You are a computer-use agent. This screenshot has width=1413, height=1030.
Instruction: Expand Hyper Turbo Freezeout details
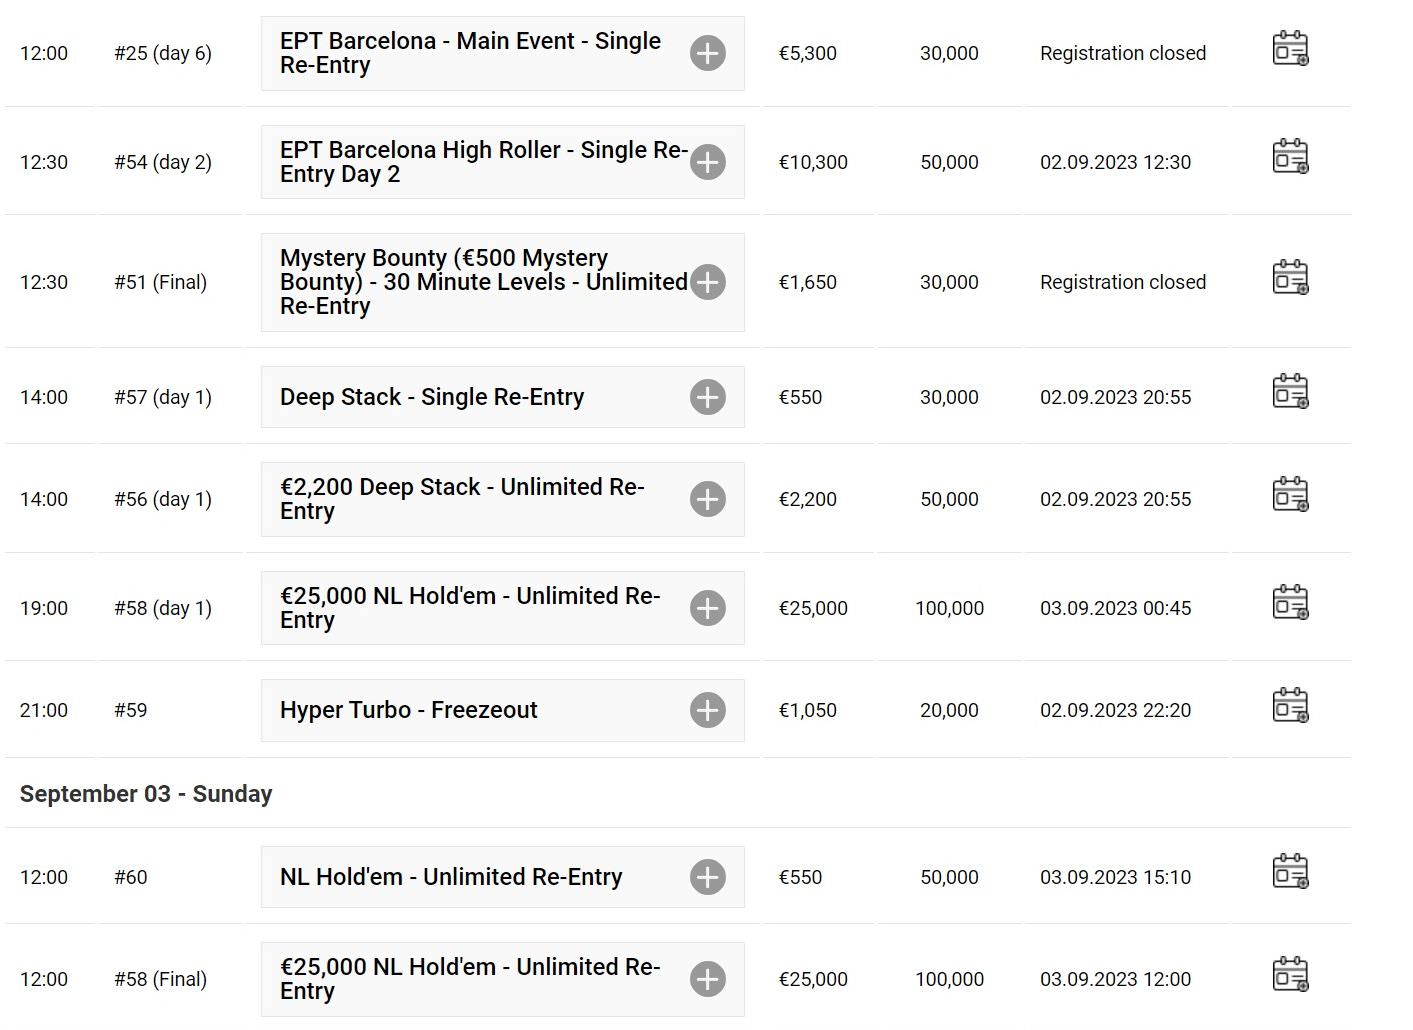708,710
